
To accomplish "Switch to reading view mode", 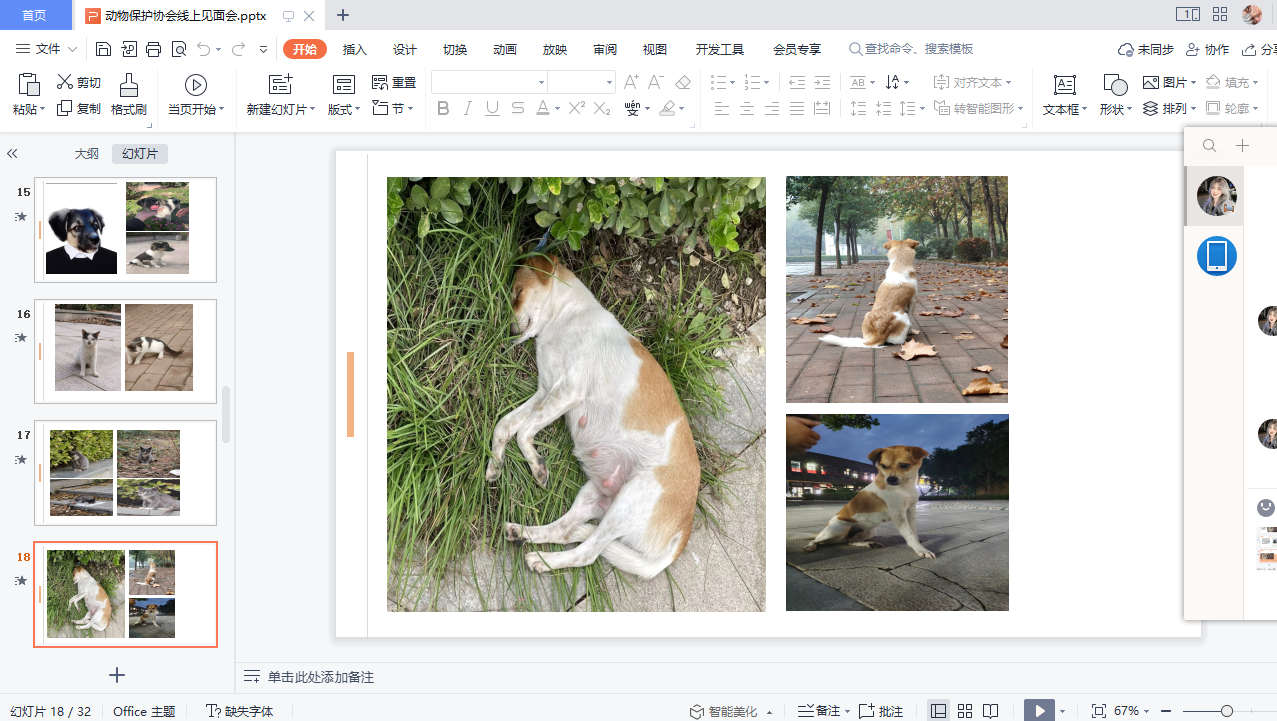I will click(990, 710).
